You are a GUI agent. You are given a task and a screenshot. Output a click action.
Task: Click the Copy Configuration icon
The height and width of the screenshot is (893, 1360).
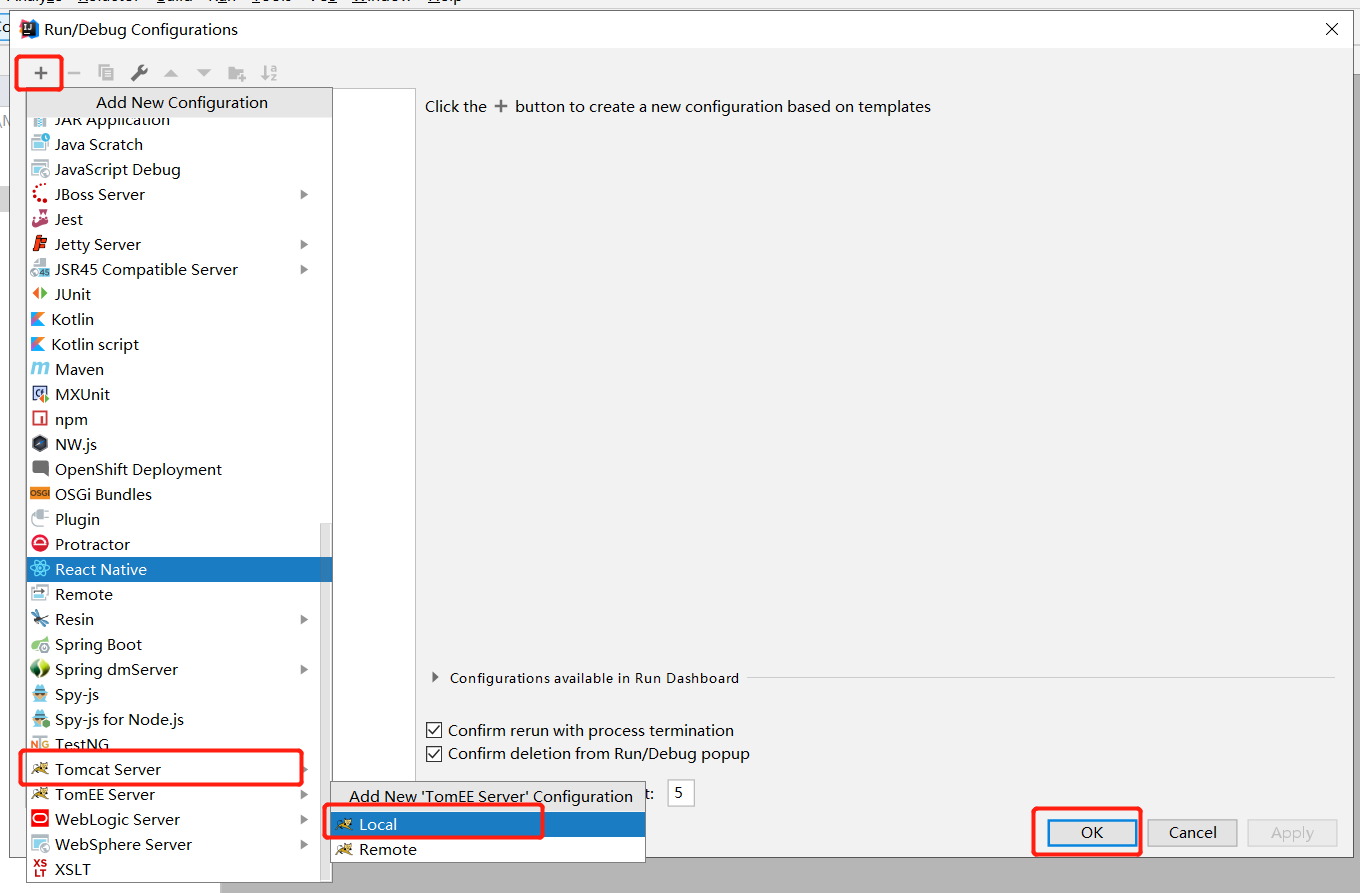click(106, 73)
